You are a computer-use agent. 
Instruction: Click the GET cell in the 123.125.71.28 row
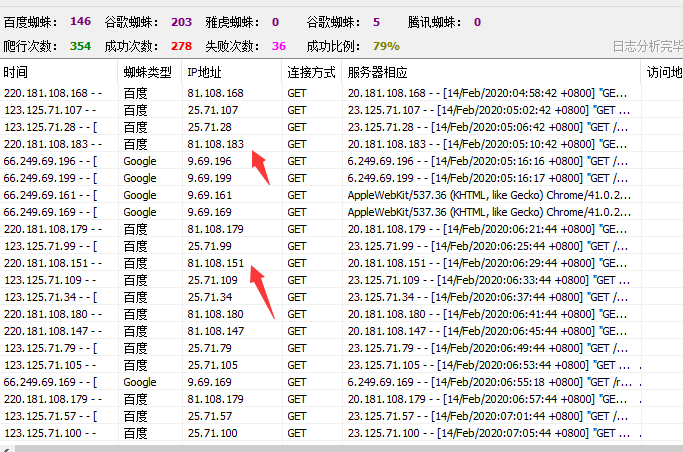coord(297,127)
